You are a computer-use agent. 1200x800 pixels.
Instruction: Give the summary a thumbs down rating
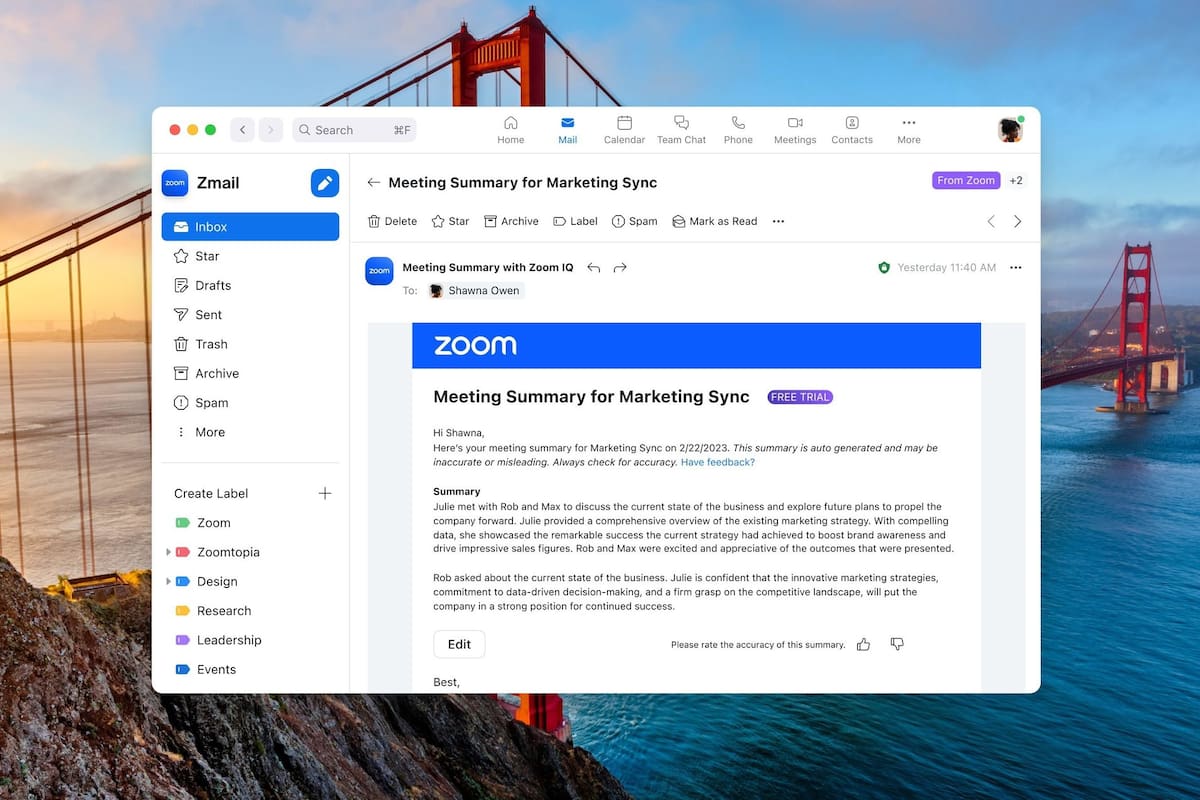896,644
